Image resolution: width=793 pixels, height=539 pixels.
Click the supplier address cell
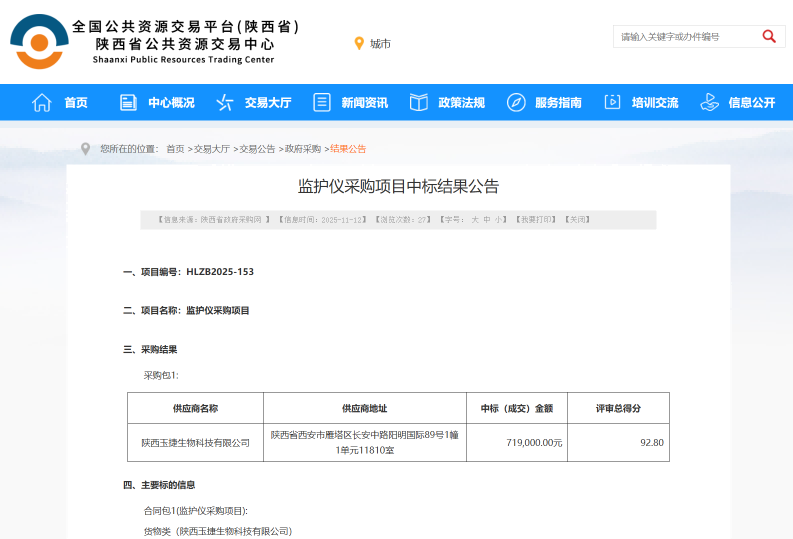tap(365, 442)
